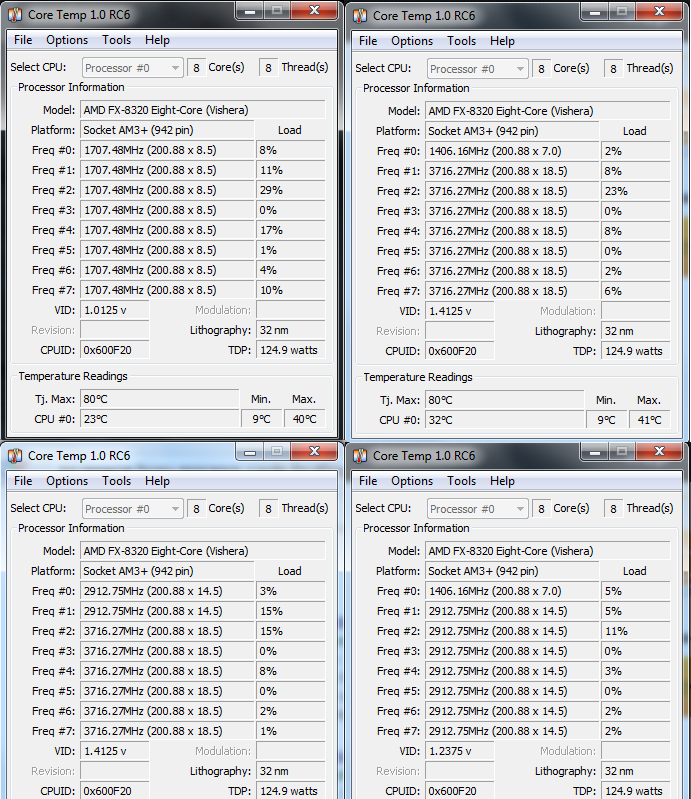Image resolution: width=691 pixels, height=799 pixels.
Task: Expand Processor #0 dropdown in bottom-right window
Action: coord(477,509)
